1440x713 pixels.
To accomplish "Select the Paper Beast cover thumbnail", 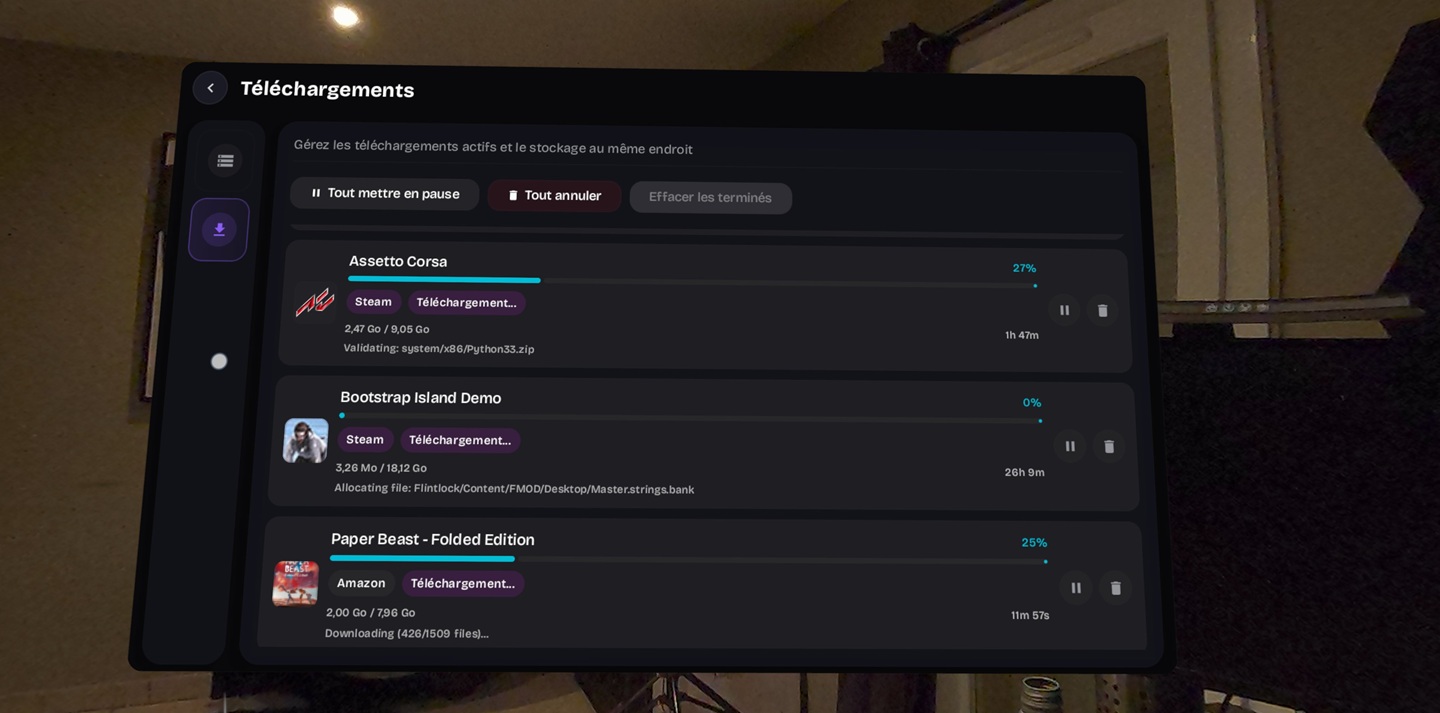I will click(295, 583).
